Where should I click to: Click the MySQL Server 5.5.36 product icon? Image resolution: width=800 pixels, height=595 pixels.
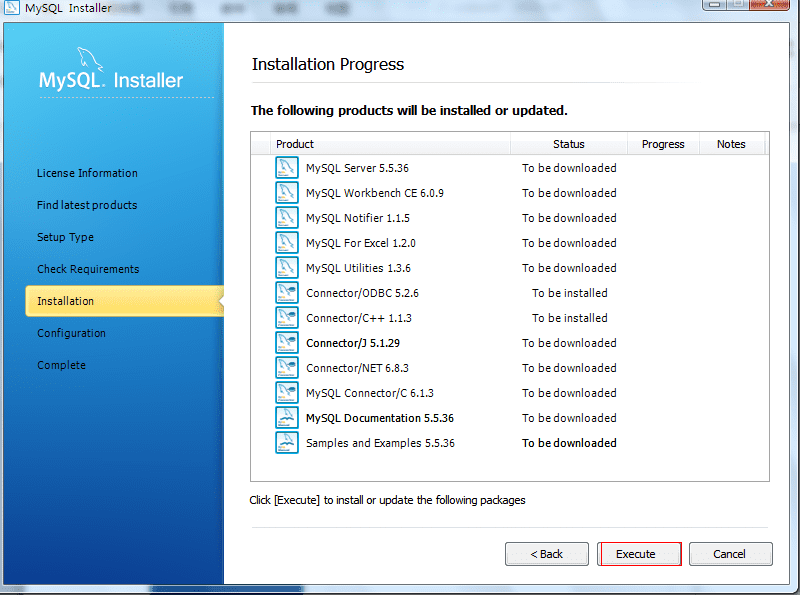point(287,167)
